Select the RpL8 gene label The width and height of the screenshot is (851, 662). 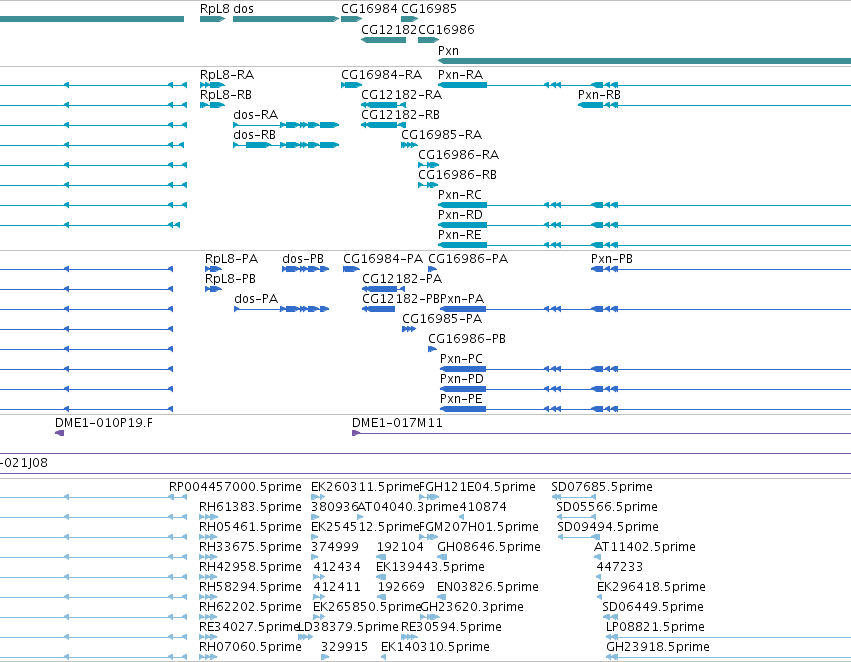click(x=214, y=9)
